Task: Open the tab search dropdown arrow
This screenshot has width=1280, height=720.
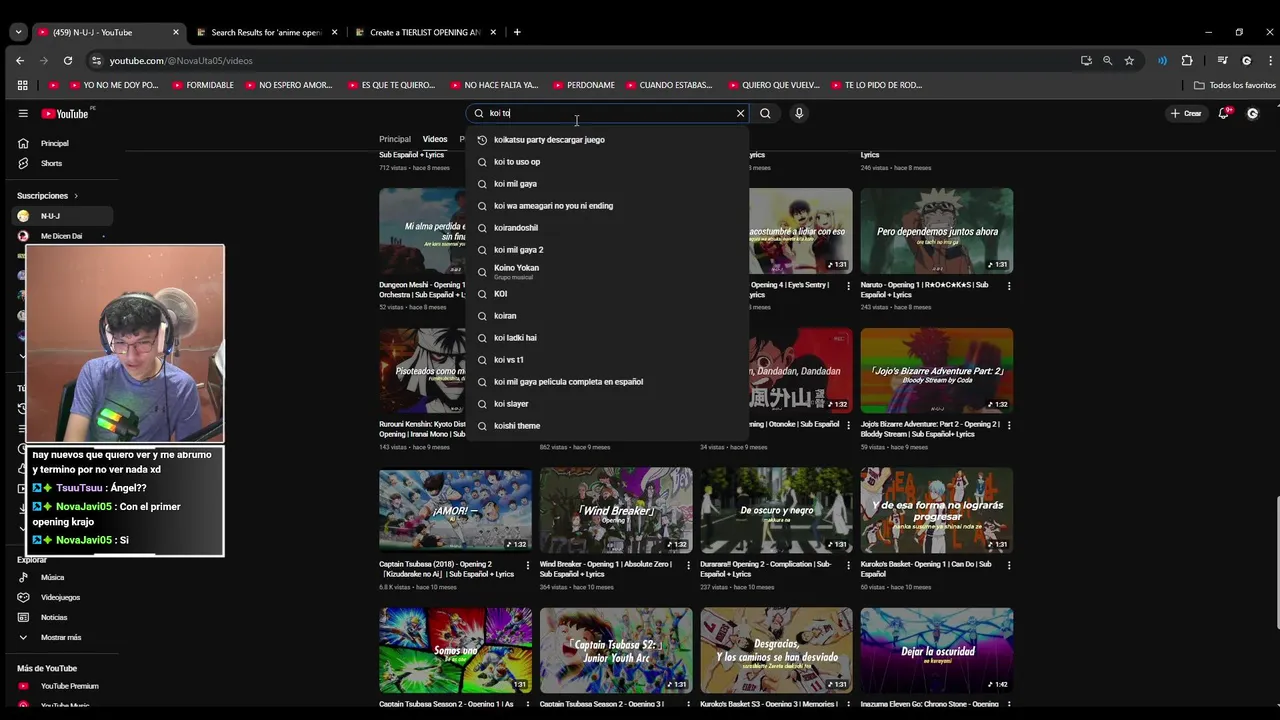Action: click(x=18, y=32)
